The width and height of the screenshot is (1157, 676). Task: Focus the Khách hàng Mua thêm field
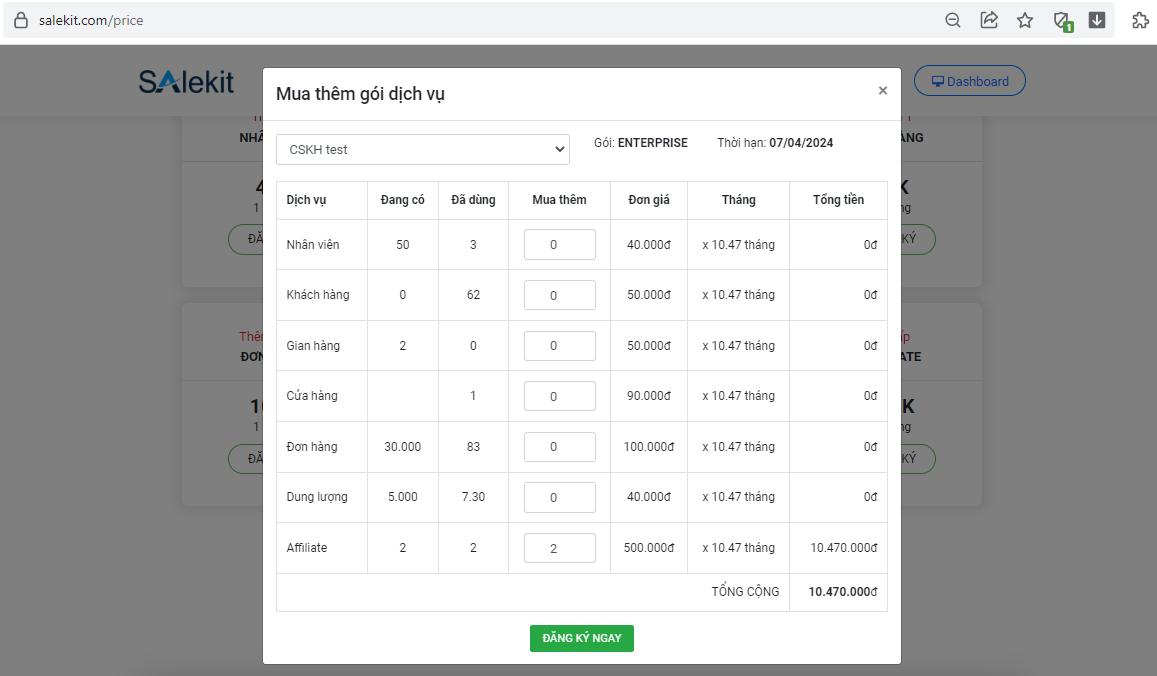pos(559,295)
